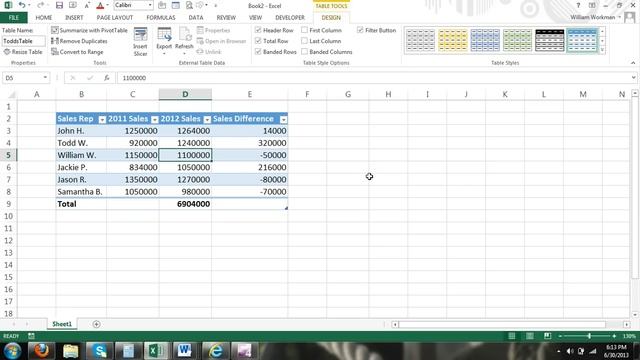Open Internet Explorer from the taskbar
Viewport: 640px width, 360px height.
tap(215, 351)
